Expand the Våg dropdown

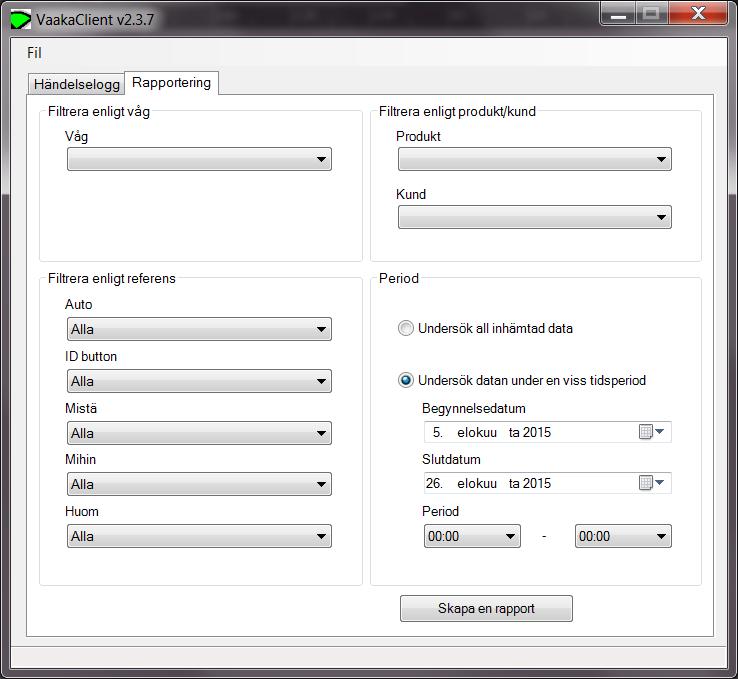pyautogui.click(x=200, y=159)
